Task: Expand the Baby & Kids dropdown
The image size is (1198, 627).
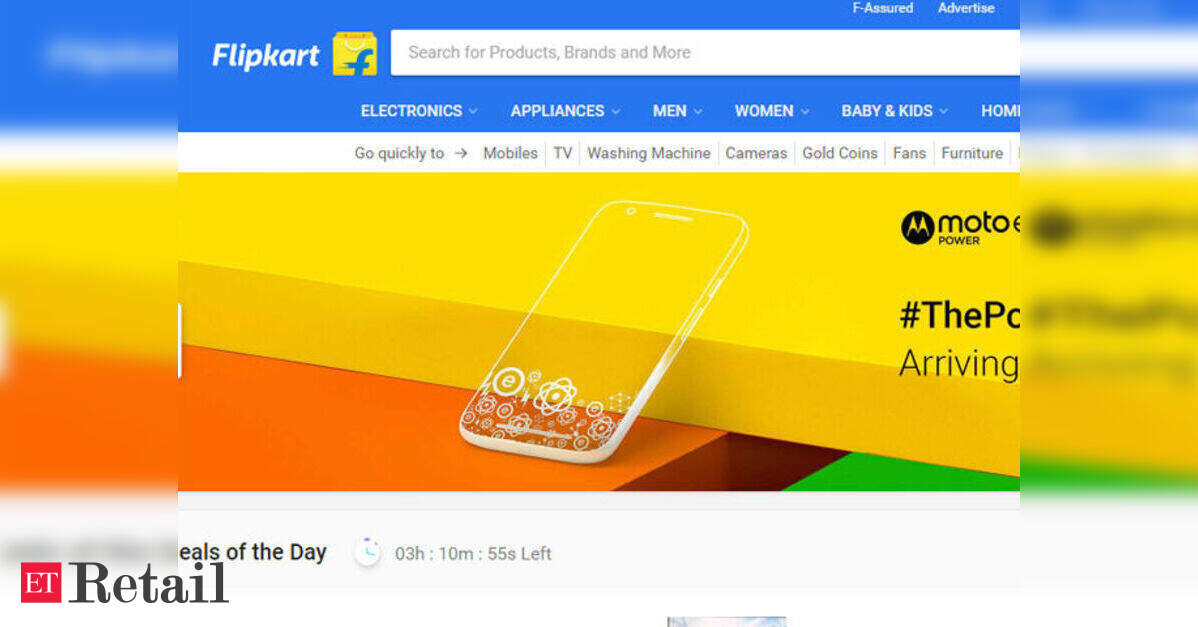Action: 895,111
